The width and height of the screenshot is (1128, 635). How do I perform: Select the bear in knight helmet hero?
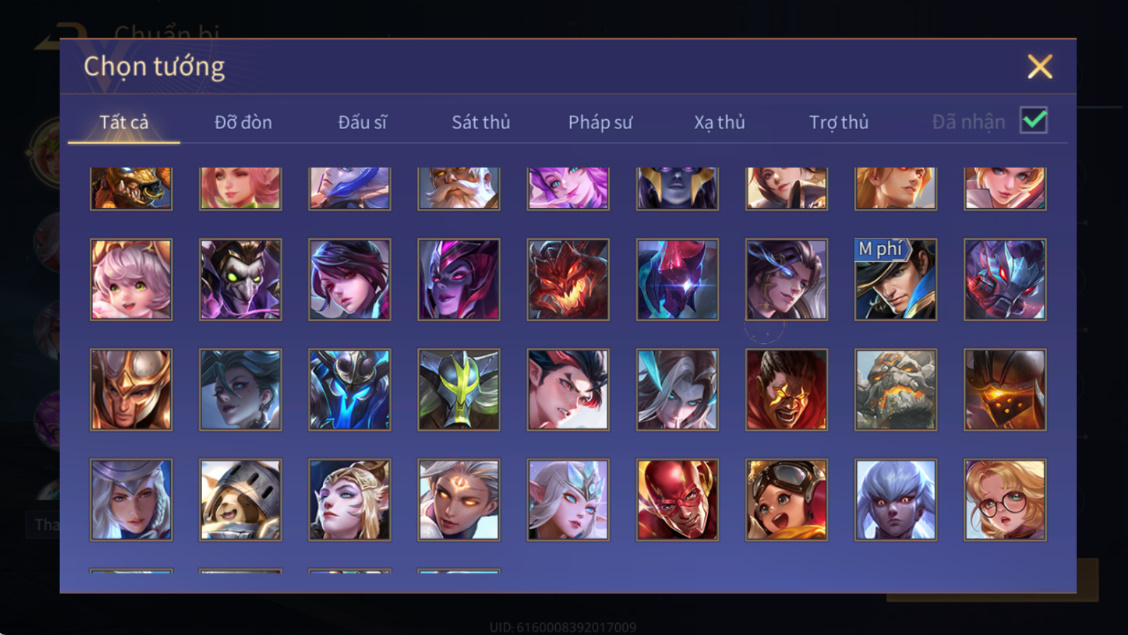pos(240,500)
